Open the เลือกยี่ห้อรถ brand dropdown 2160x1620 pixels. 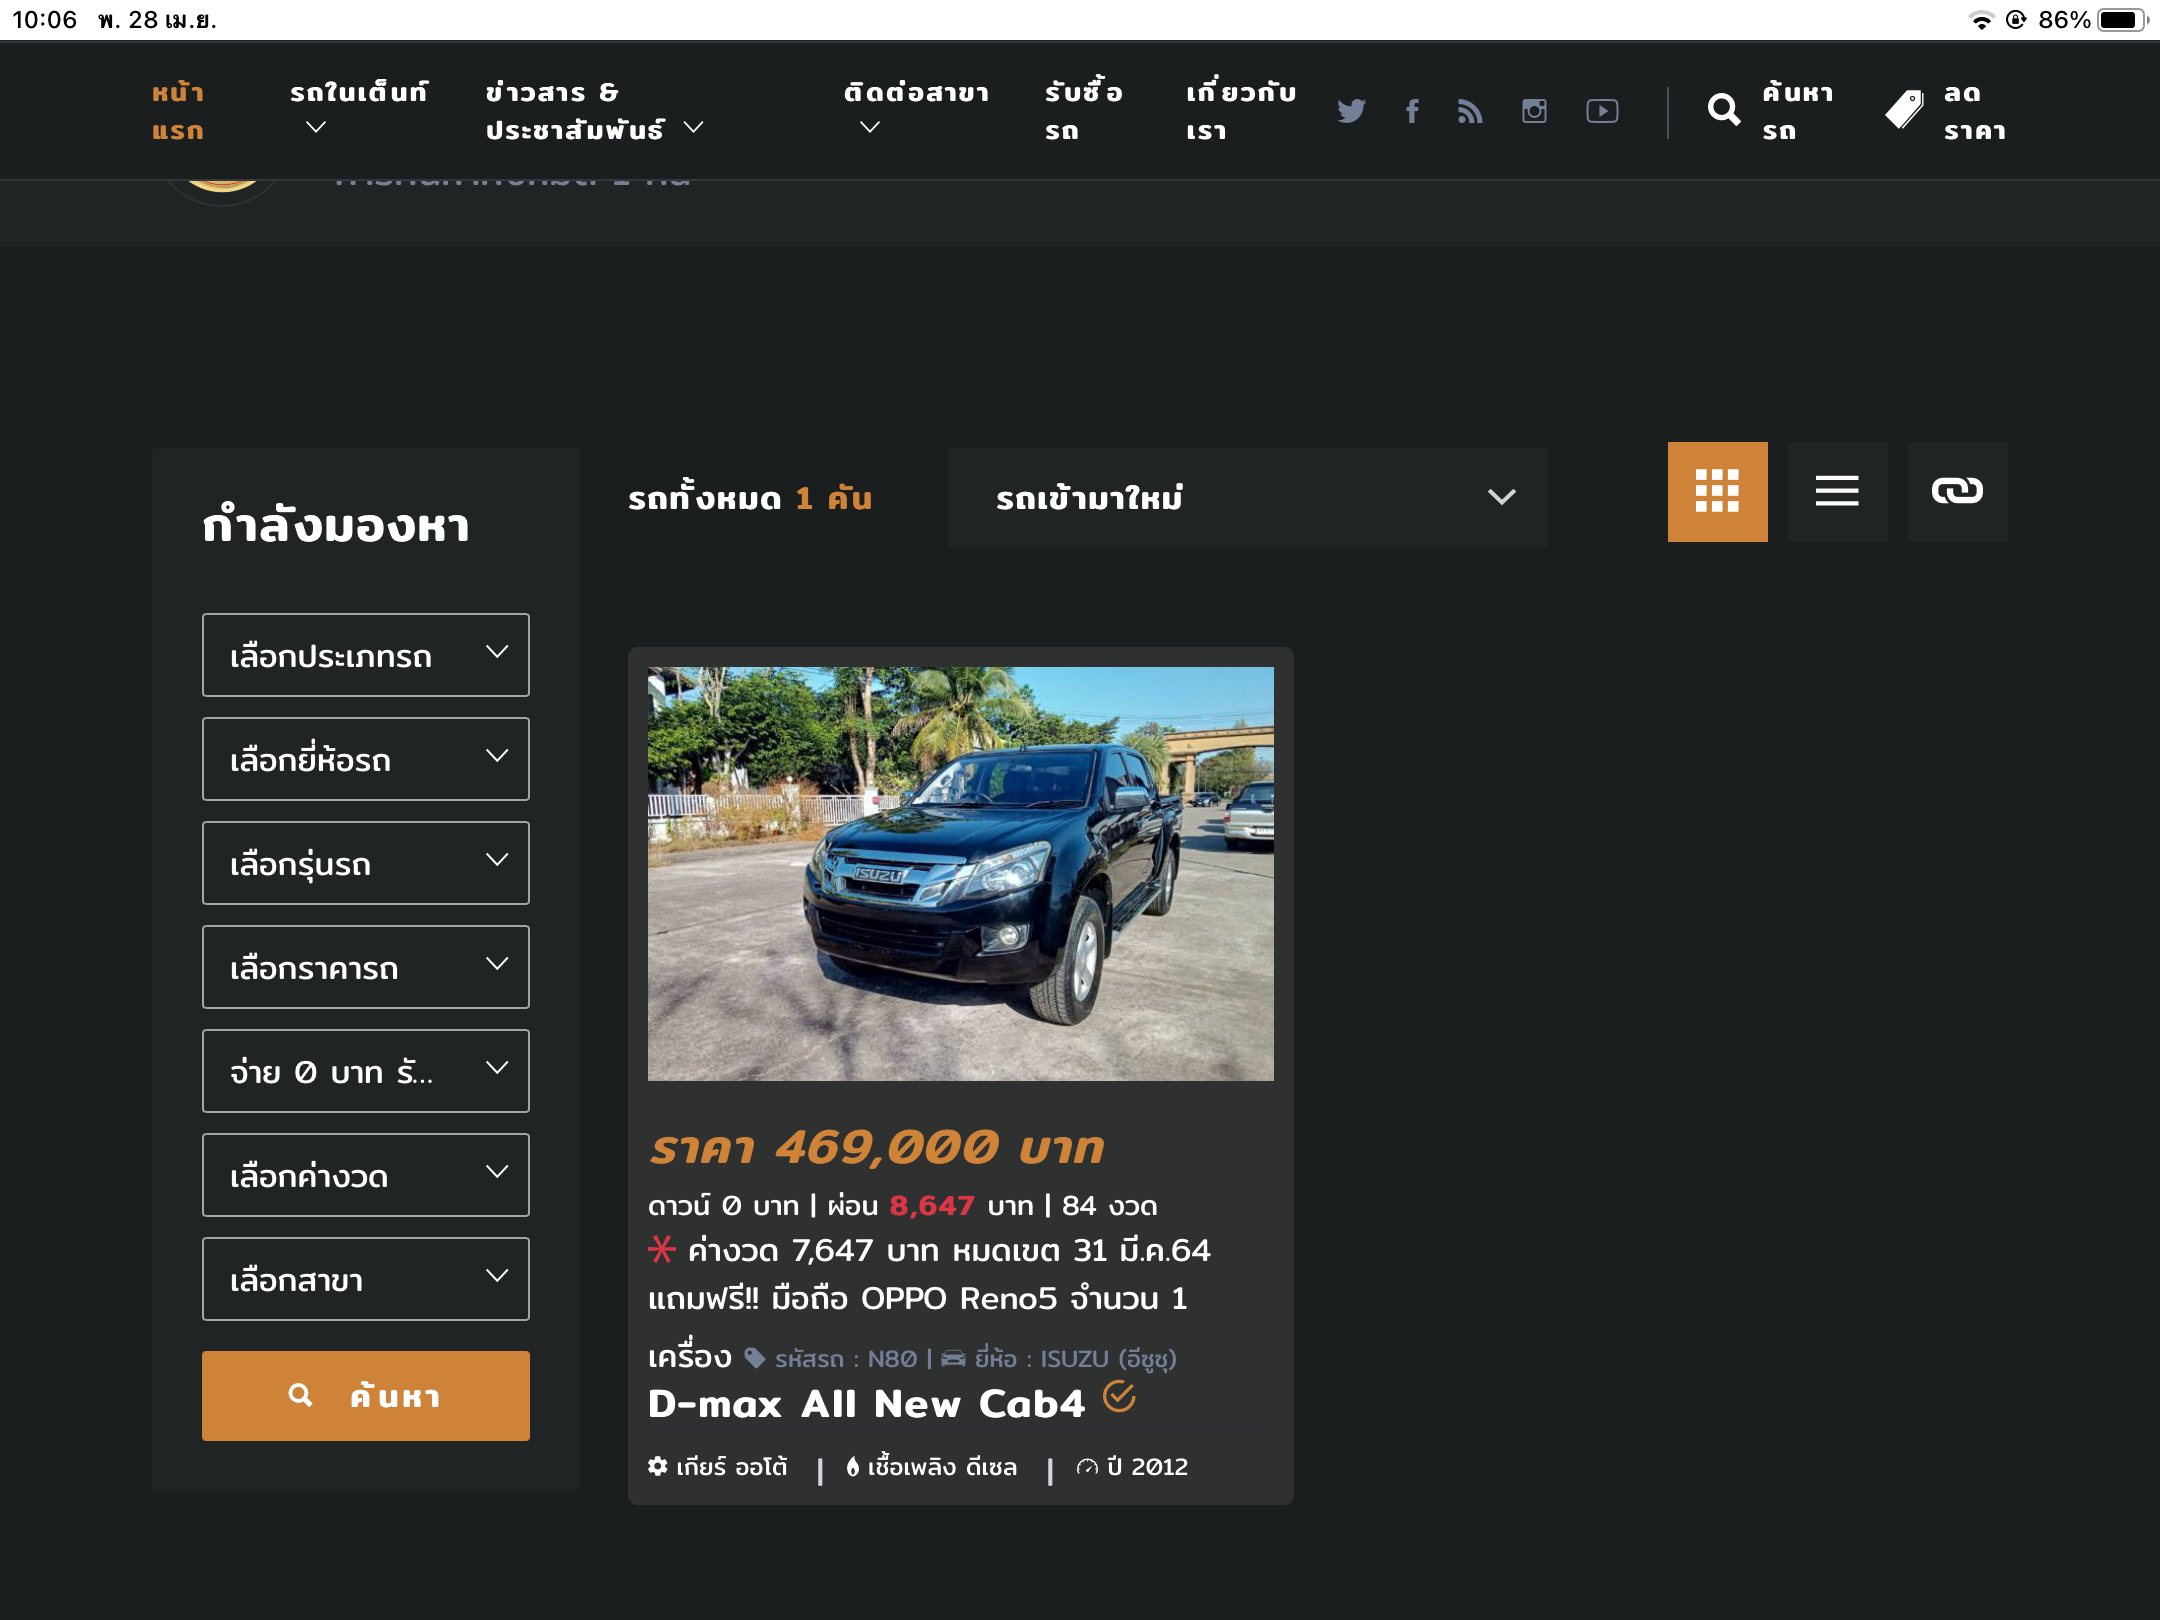pos(366,759)
